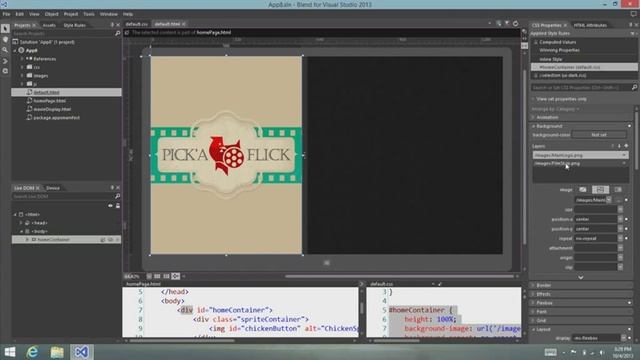Select the no-image background option icon
The image size is (640, 360).
pyautogui.click(x=582, y=189)
